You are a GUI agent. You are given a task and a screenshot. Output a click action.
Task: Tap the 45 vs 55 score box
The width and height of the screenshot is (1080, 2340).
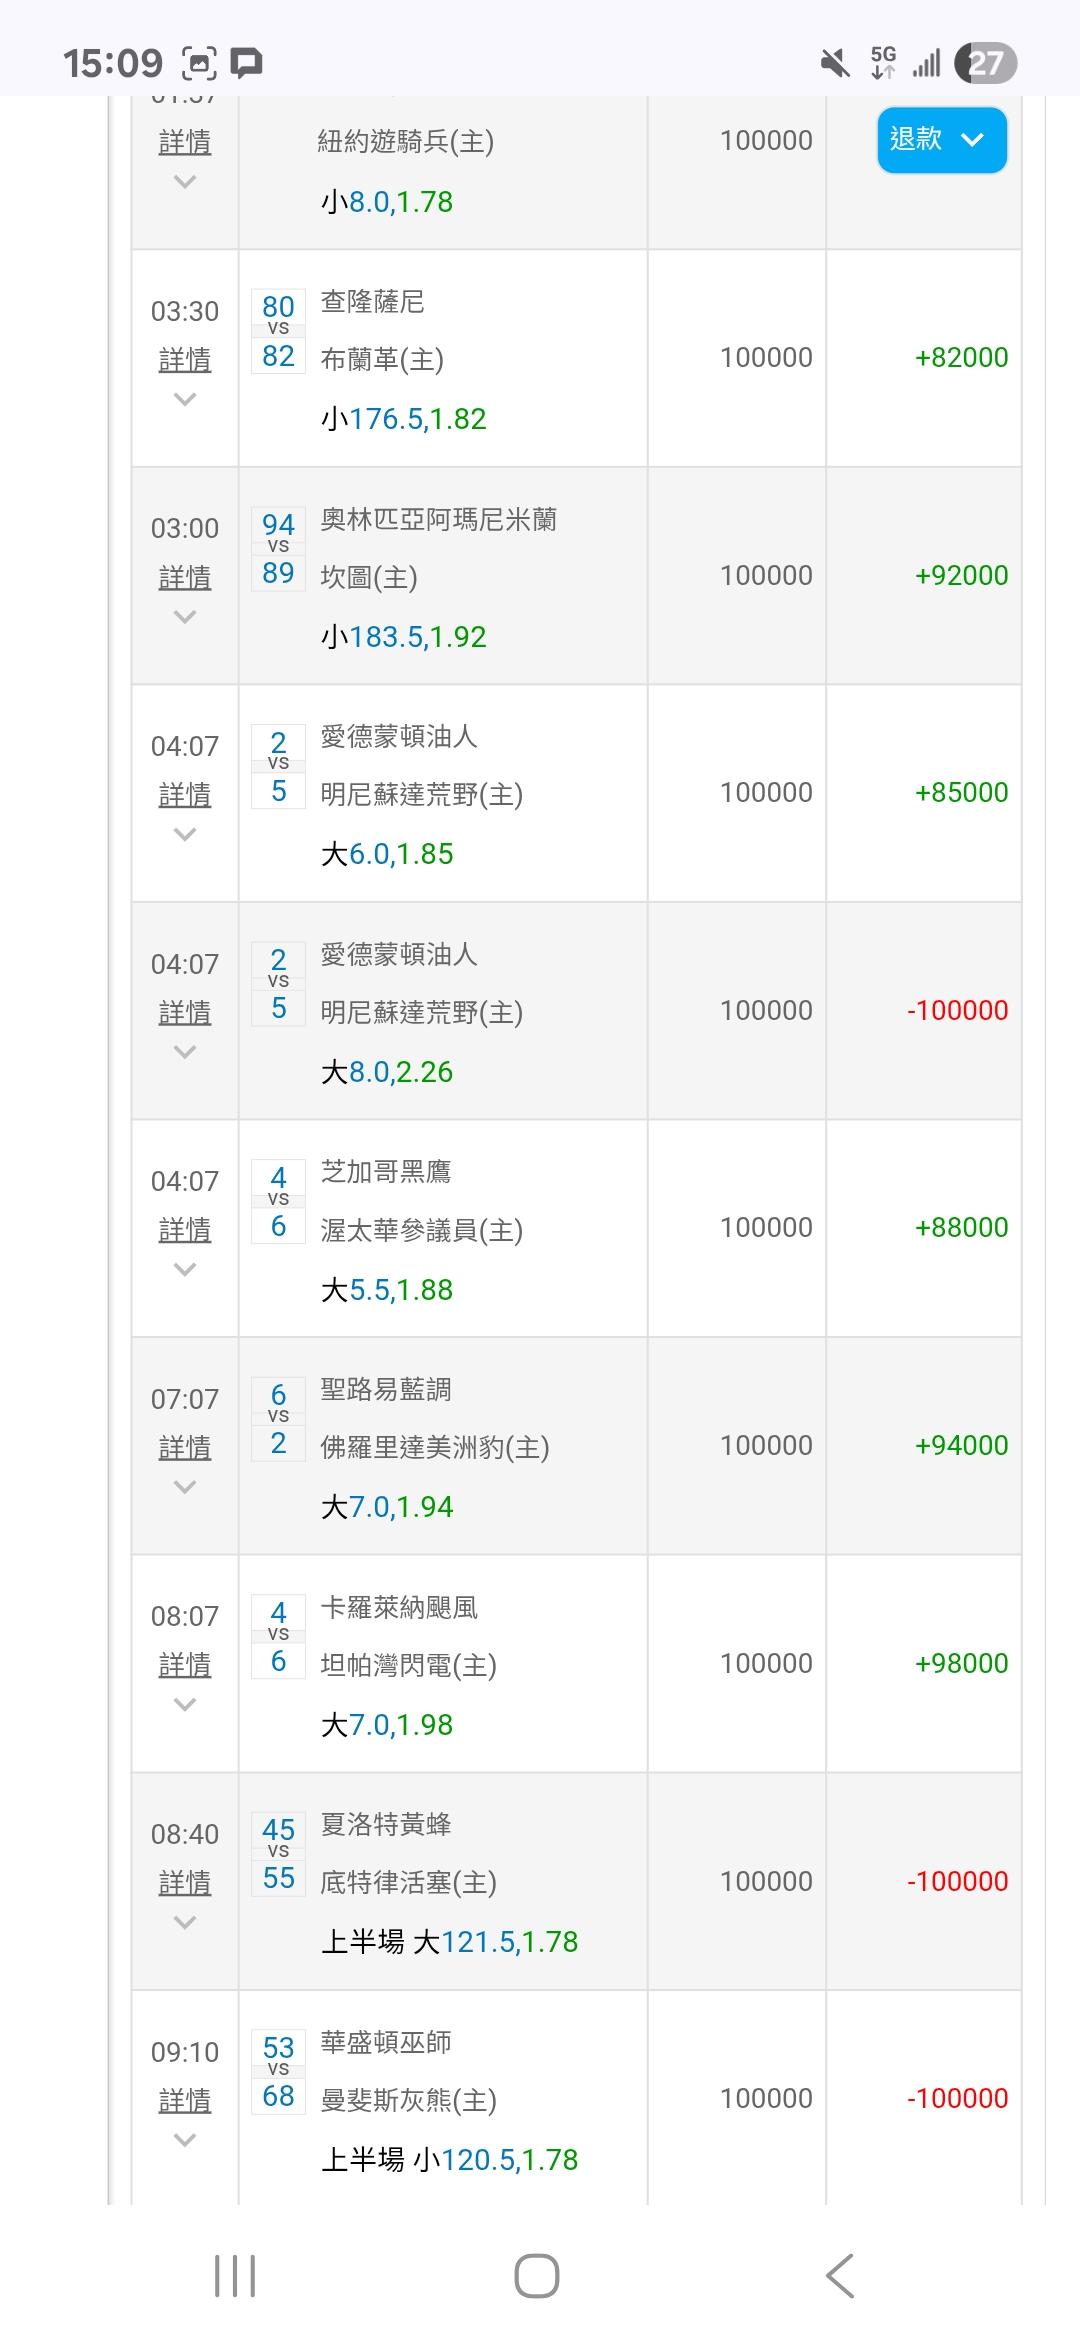pos(278,1854)
